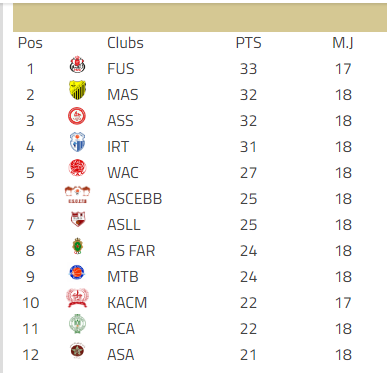This screenshot has width=387, height=373.
Task: Click the yellow MAS club crest
Action: pos(77,90)
